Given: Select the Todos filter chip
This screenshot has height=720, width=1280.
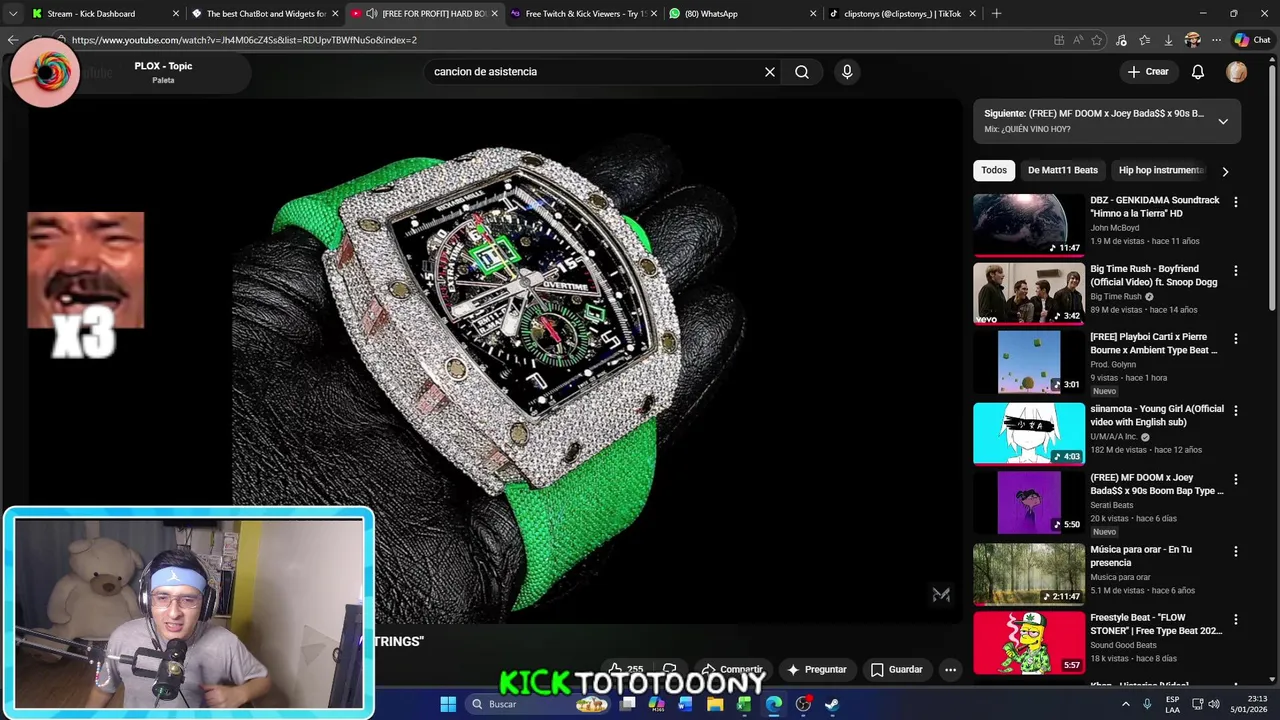Looking at the screenshot, I should tap(994, 170).
